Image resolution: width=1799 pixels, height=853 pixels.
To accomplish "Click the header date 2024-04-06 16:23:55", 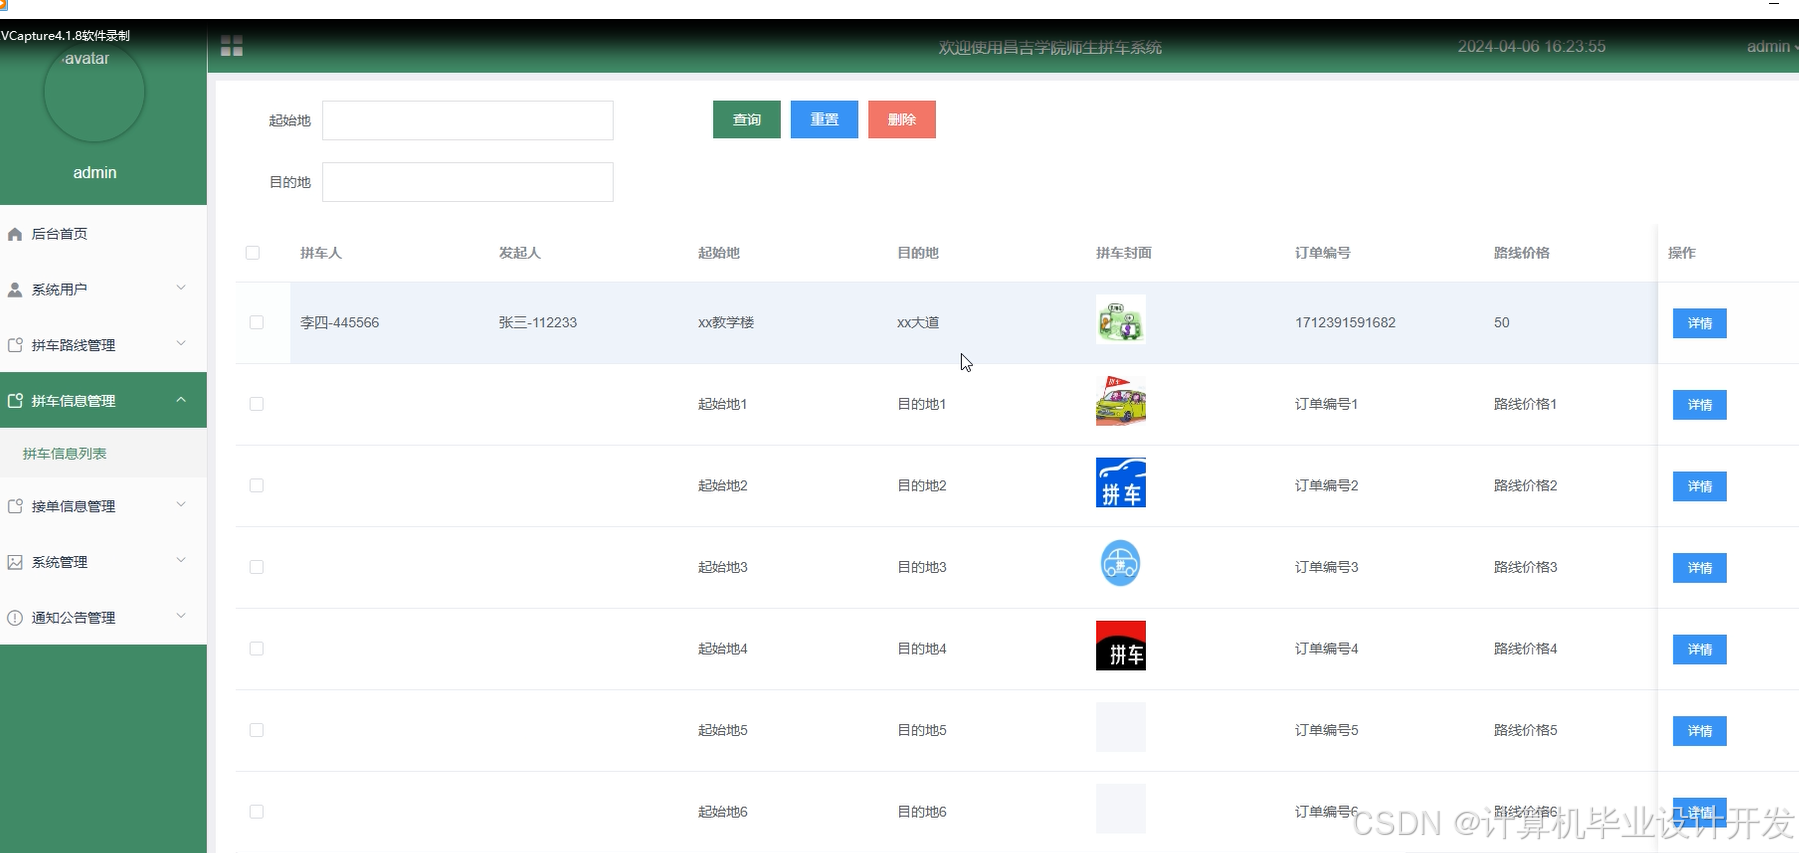I will (1531, 47).
